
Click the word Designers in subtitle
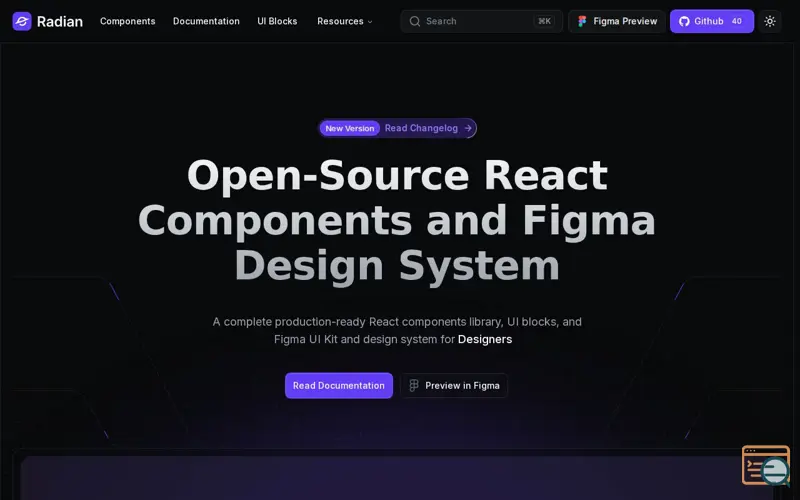pos(485,339)
